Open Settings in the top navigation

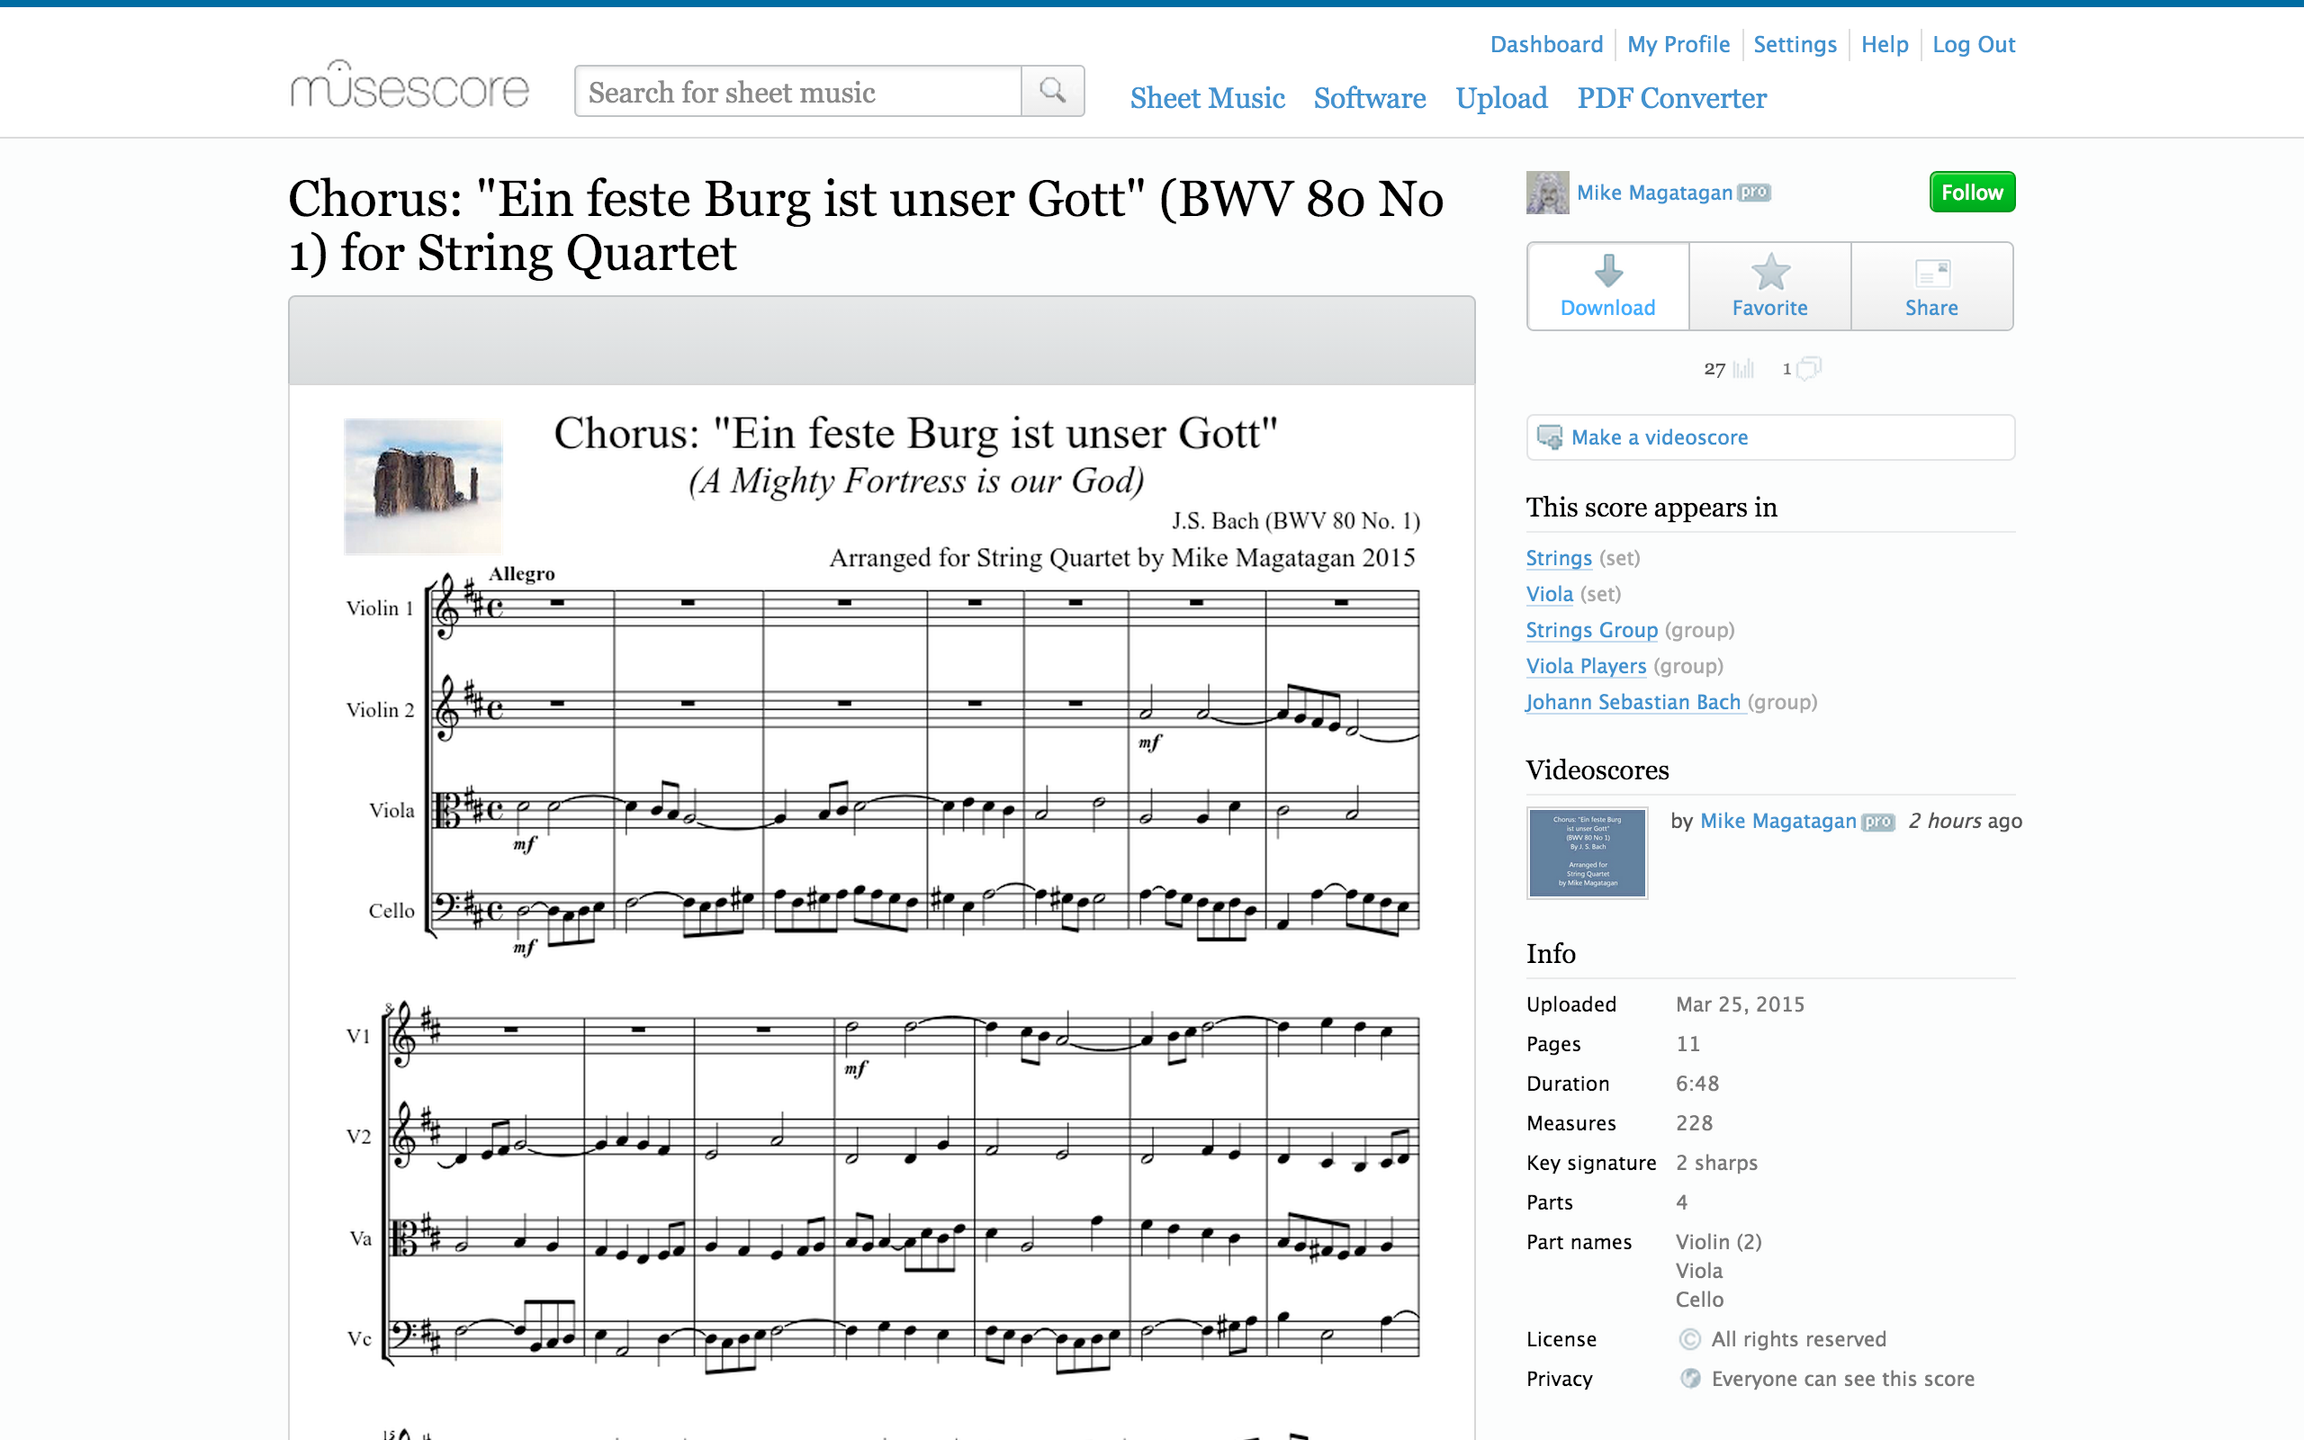click(x=1795, y=44)
